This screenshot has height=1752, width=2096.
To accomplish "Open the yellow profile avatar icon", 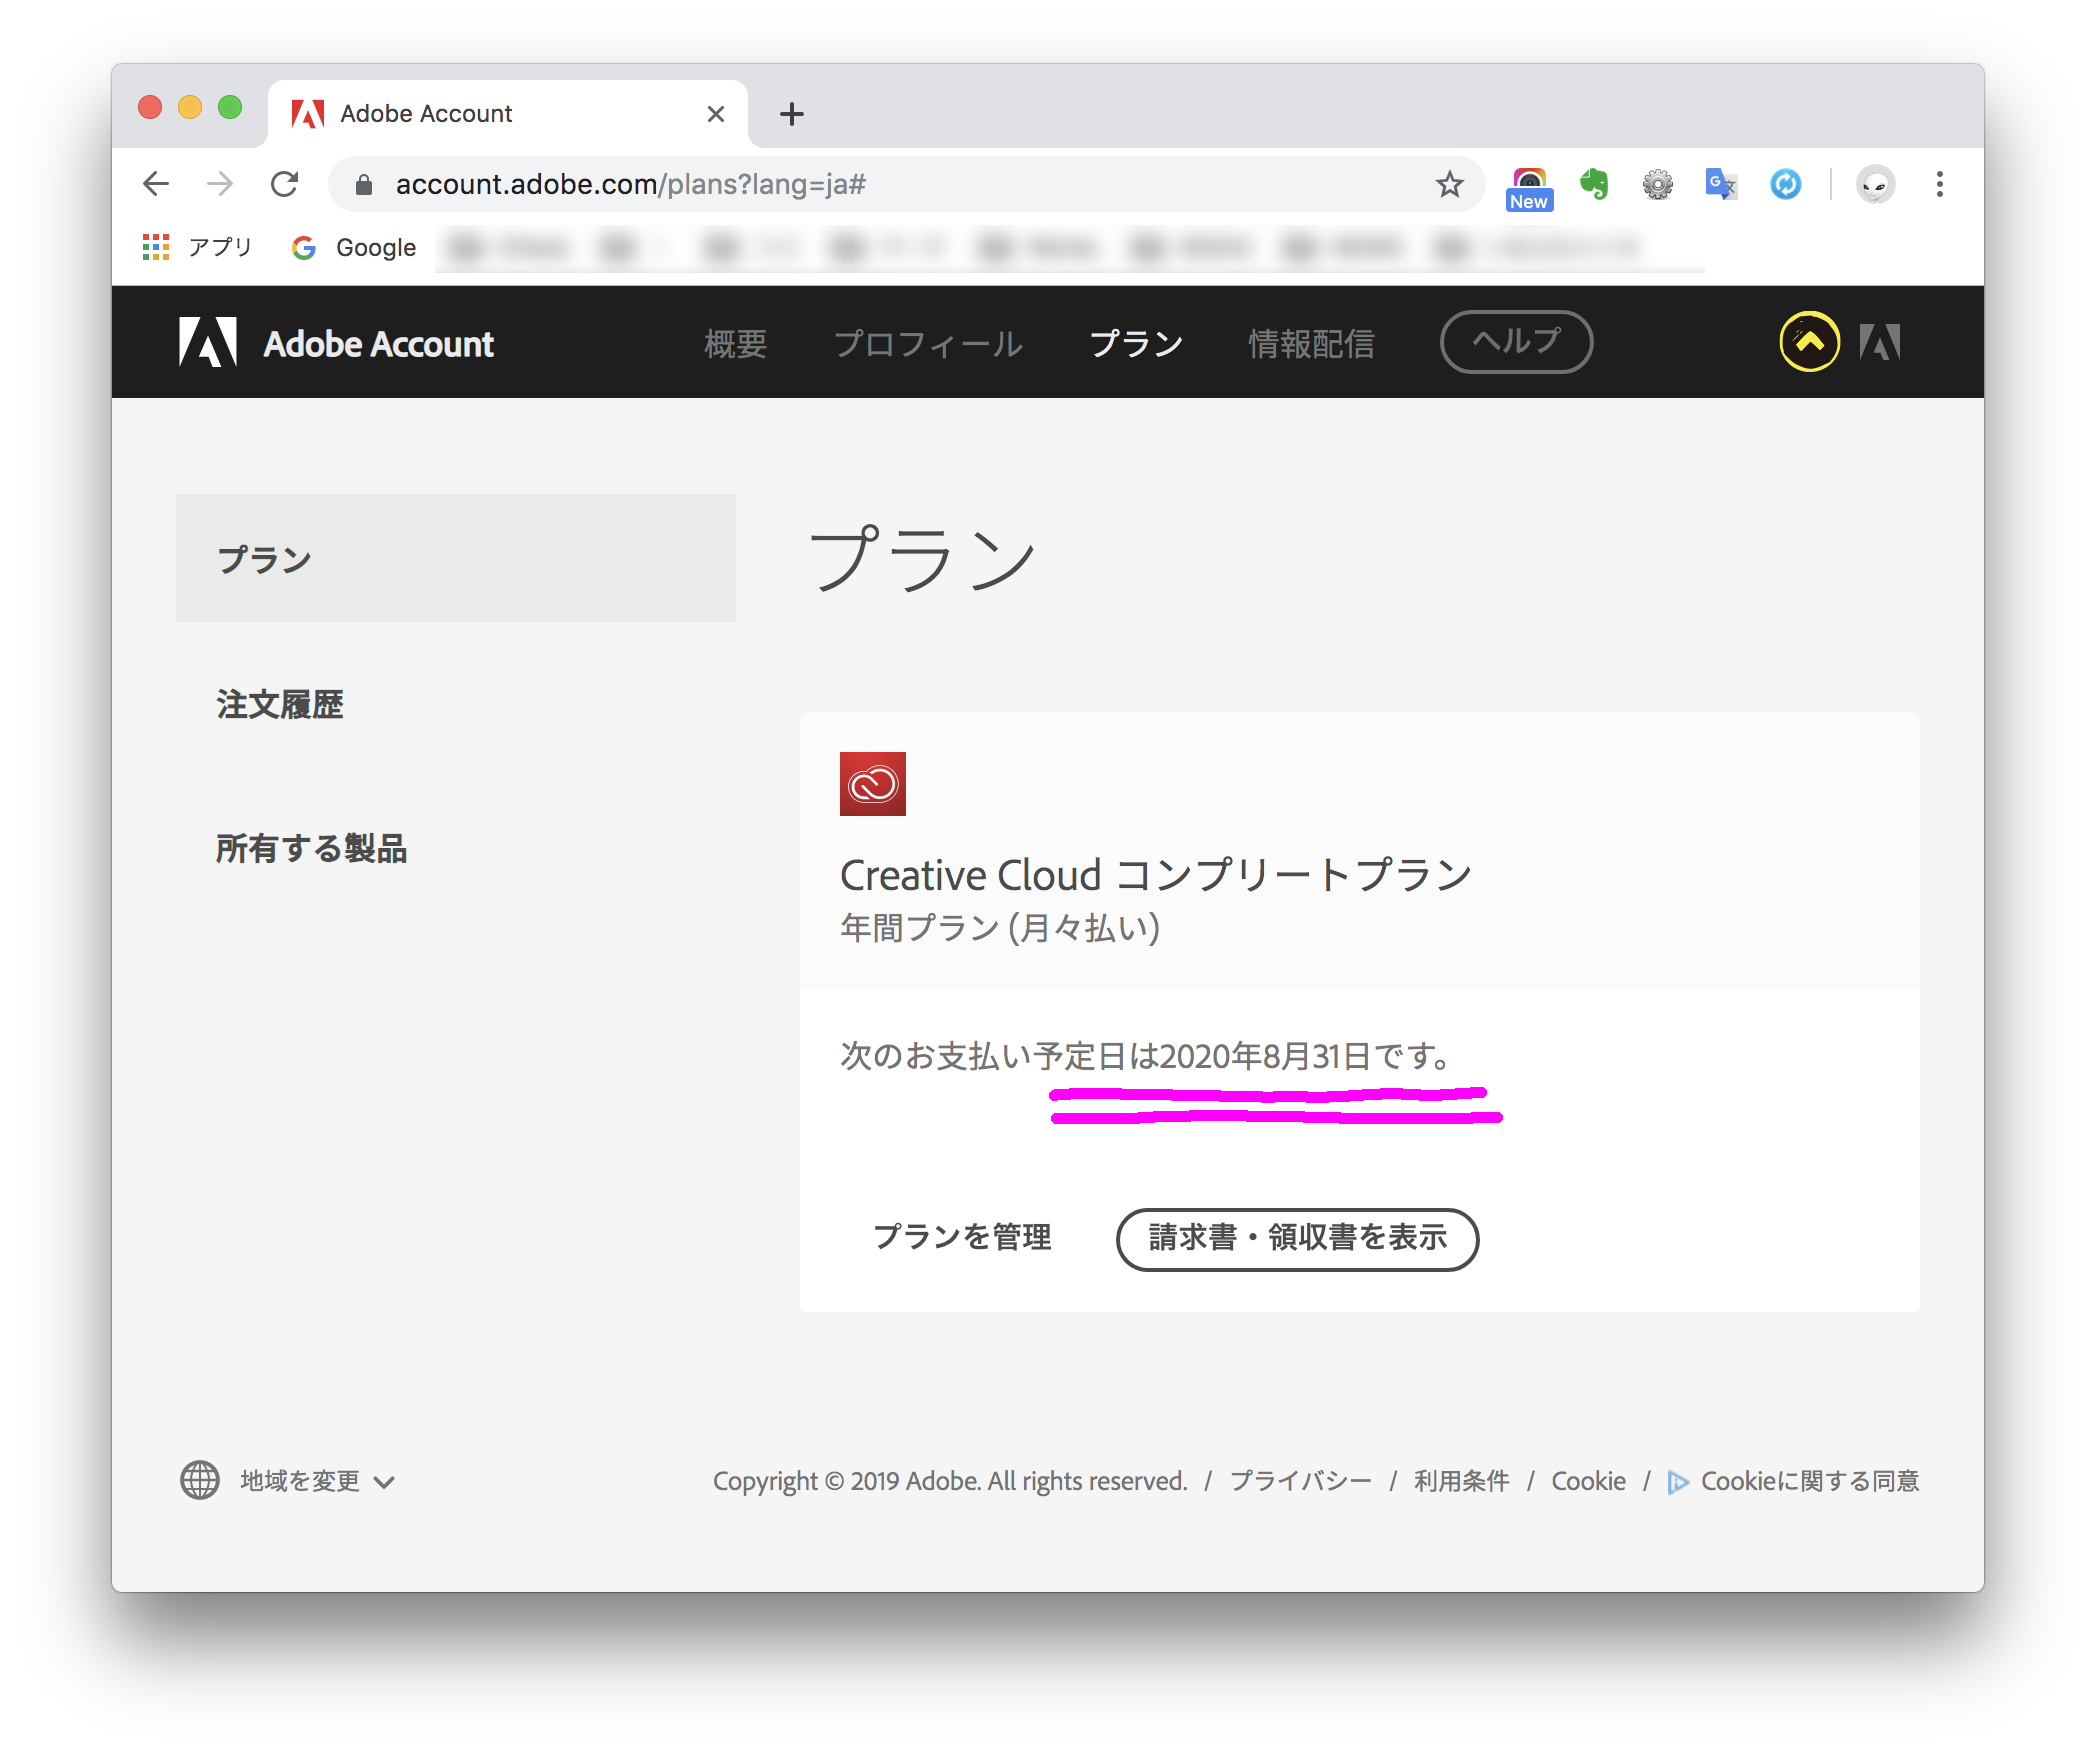I will tap(1808, 342).
